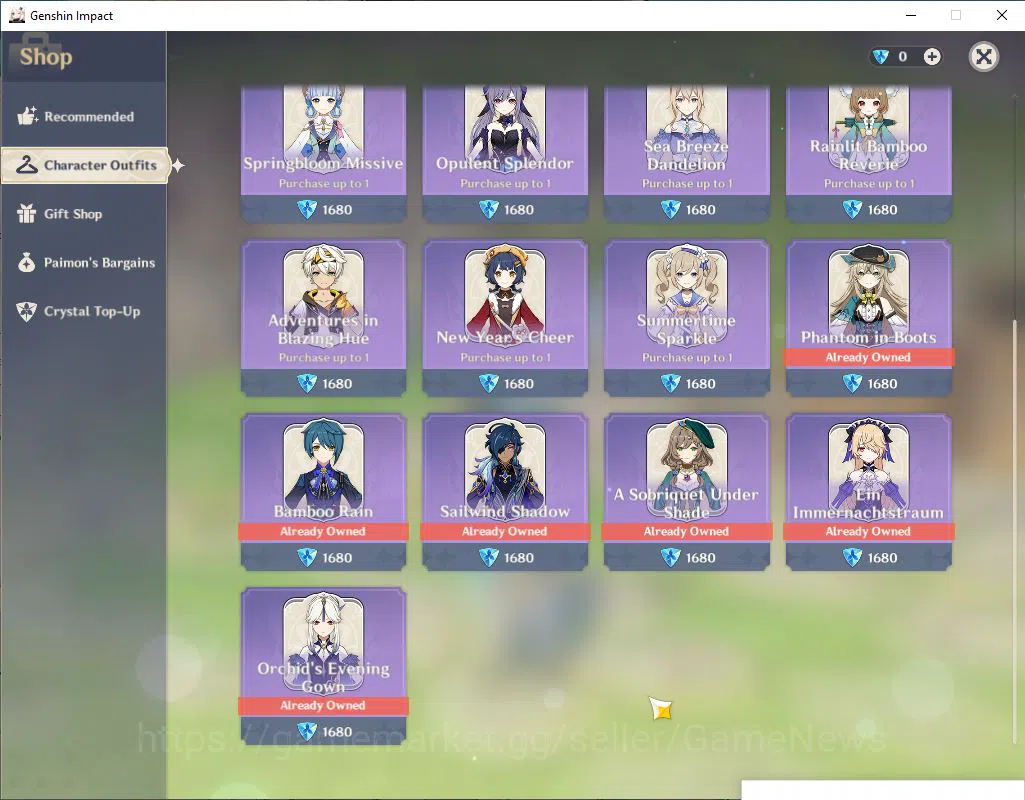Image resolution: width=1025 pixels, height=800 pixels.
Task: Click the Gift Shop gift box icon
Action: (27, 213)
